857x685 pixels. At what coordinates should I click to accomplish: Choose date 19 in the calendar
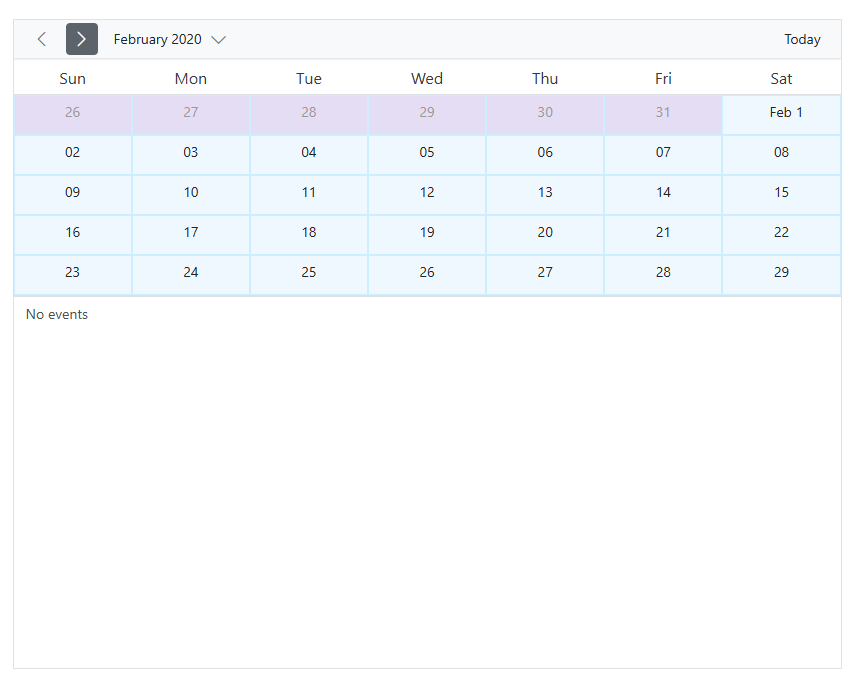pos(427,235)
